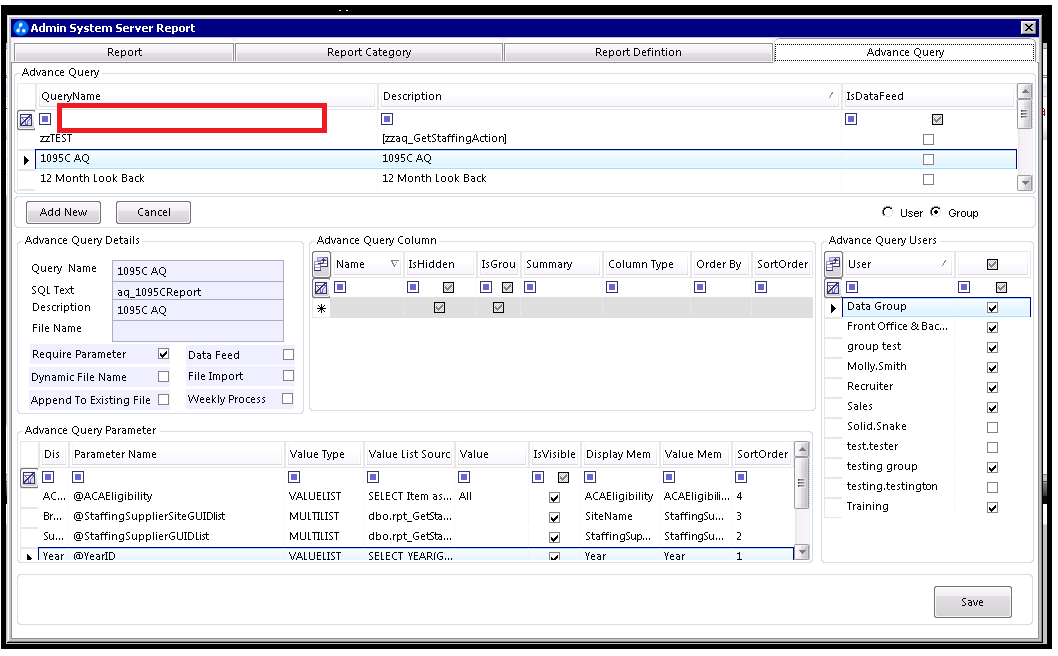Open Name column filter condition icon
Image resolution: width=1058 pixels, height=656 pixels.
click(340, 287)
